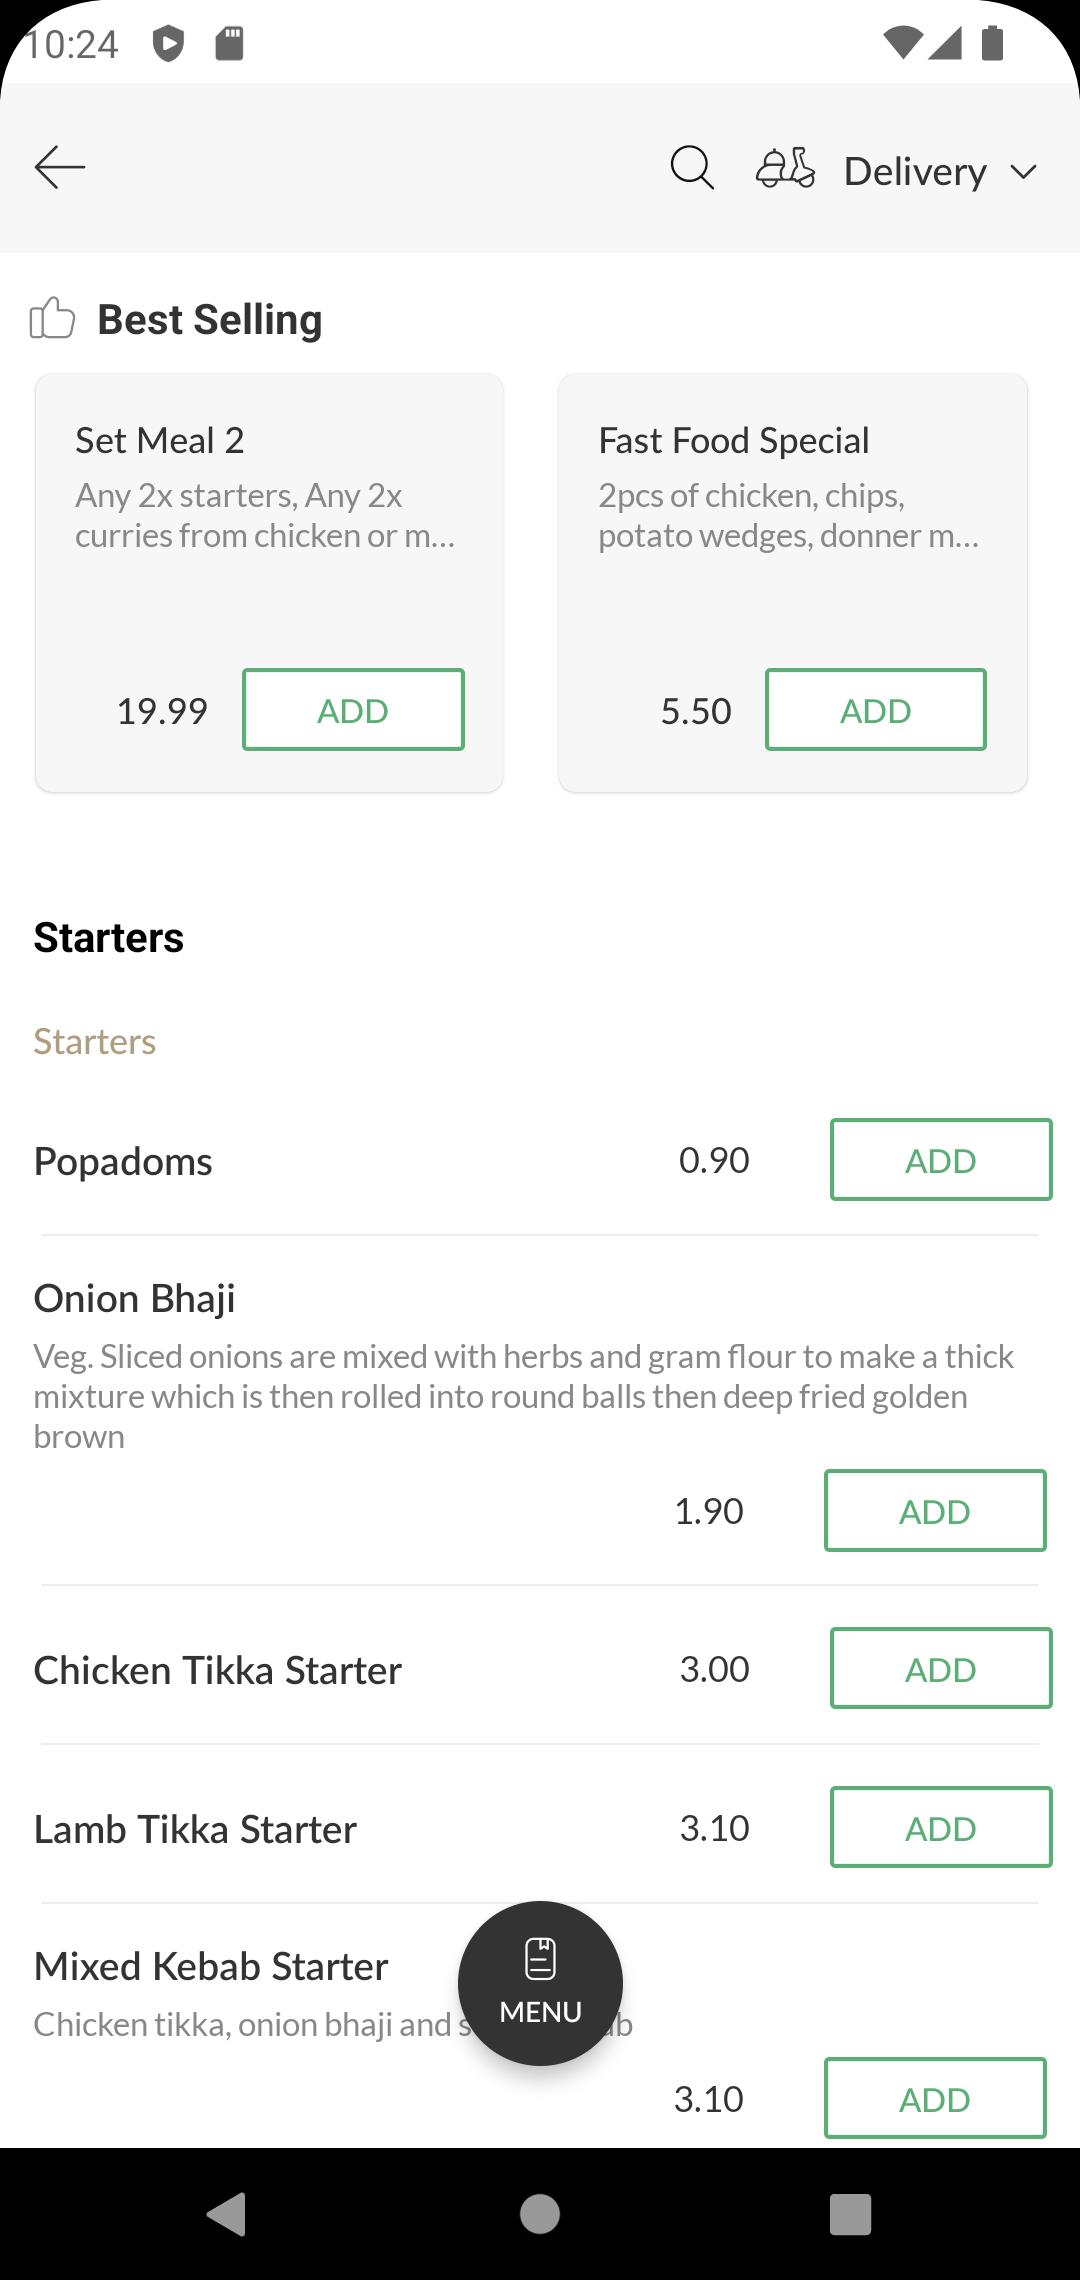Add Set Meal 2 to order
The image size is (1080, 2280).
point(353,709)
